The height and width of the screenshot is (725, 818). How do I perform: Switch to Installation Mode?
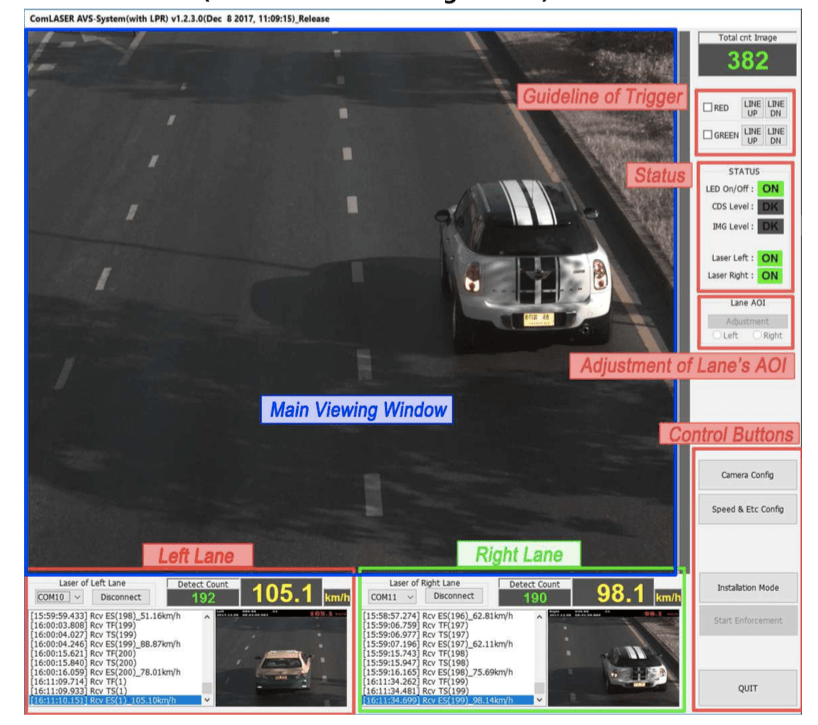748,587
